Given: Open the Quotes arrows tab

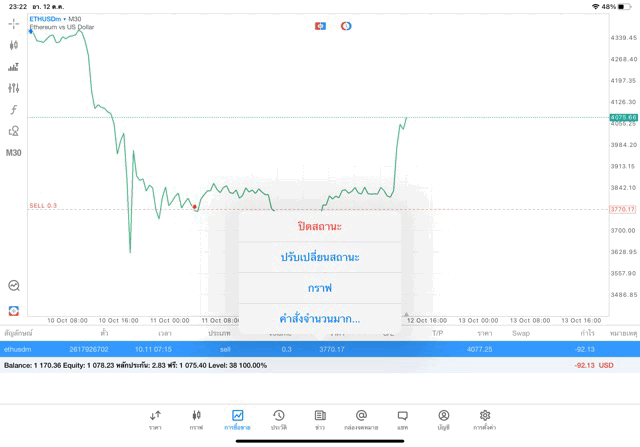Looking at the screenshot, I should tap(155, 419).
